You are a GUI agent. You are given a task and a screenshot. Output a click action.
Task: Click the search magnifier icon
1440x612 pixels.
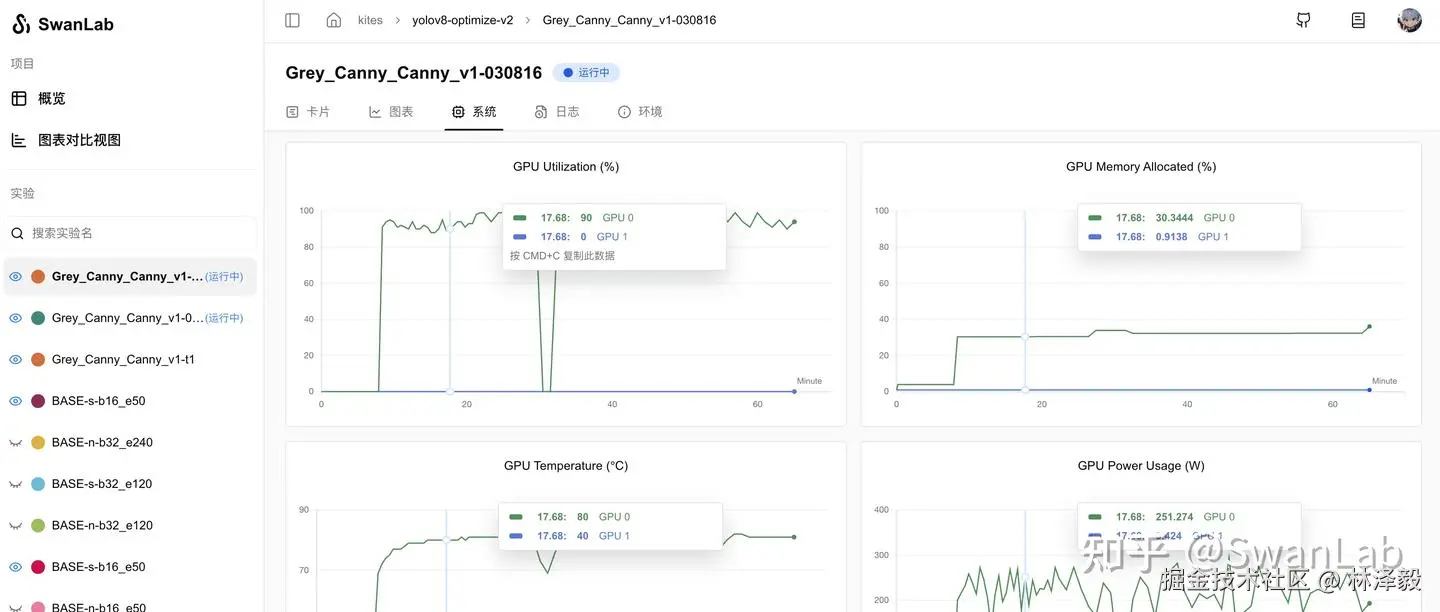[18, 233]
